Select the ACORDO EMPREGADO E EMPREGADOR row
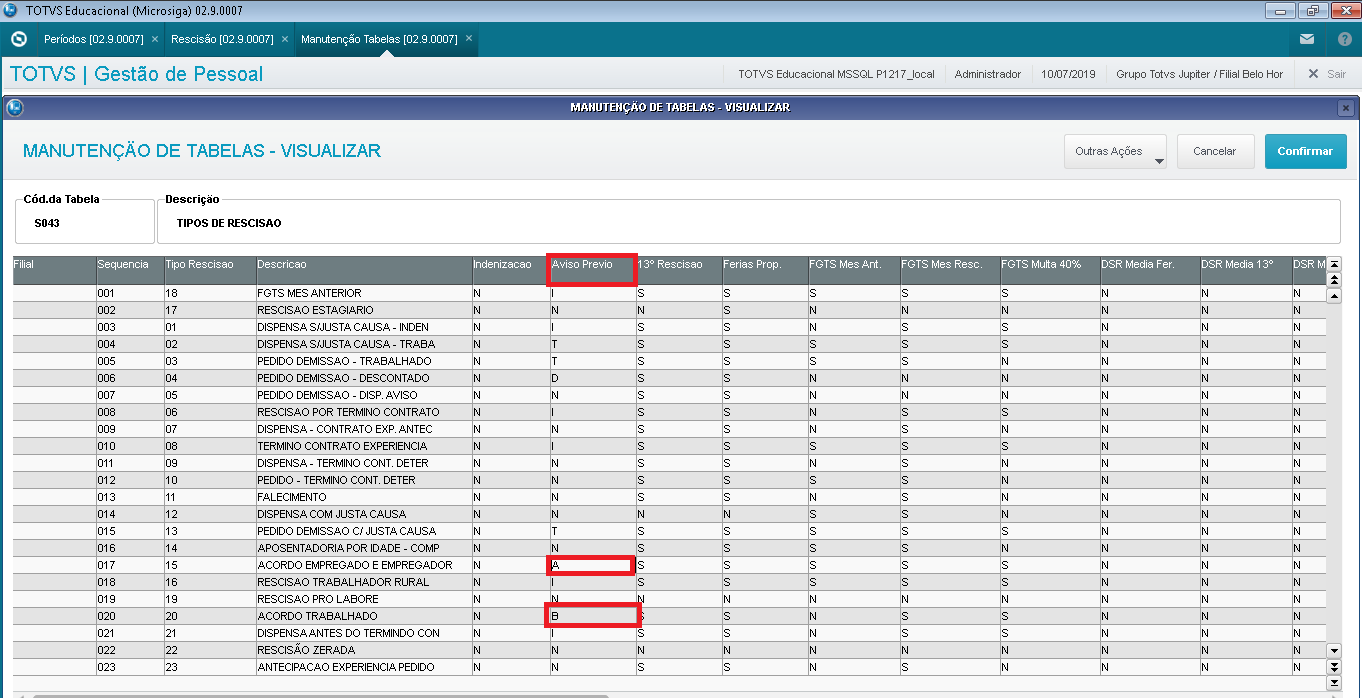The image size is (1362, 698). pos(669,565)
